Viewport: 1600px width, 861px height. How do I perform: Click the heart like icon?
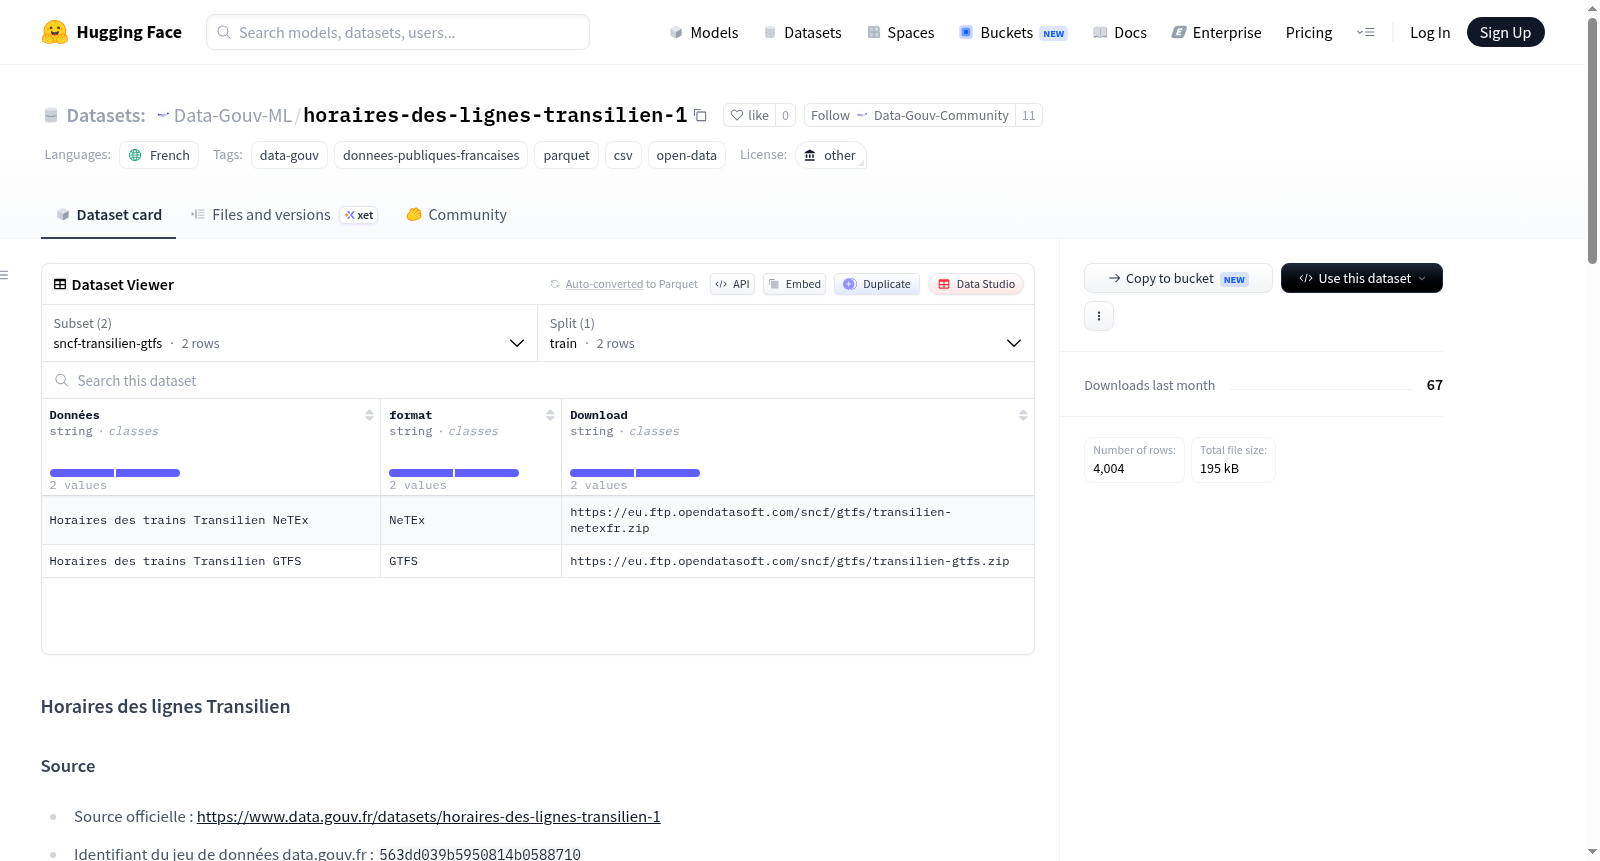(x=737, y=115)
